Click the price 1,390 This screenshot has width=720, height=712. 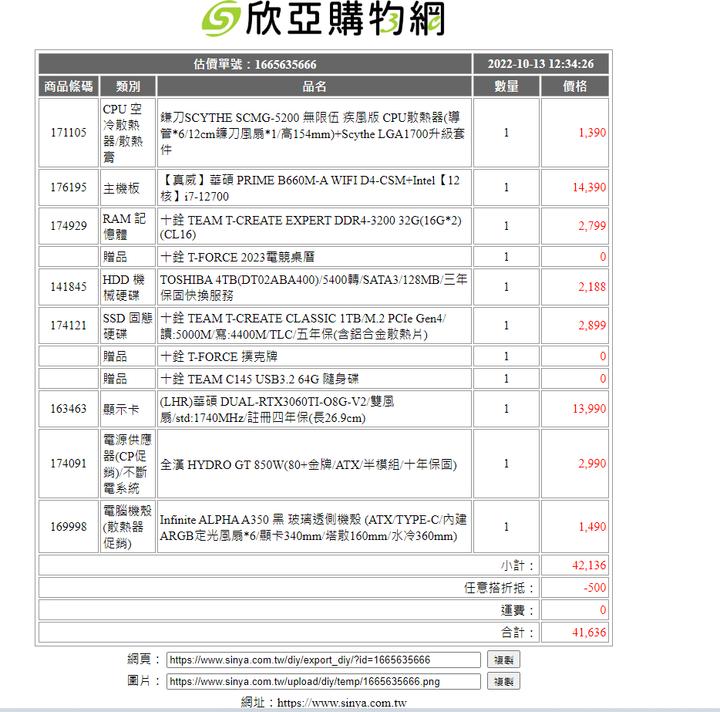click(x=592, y=133)
